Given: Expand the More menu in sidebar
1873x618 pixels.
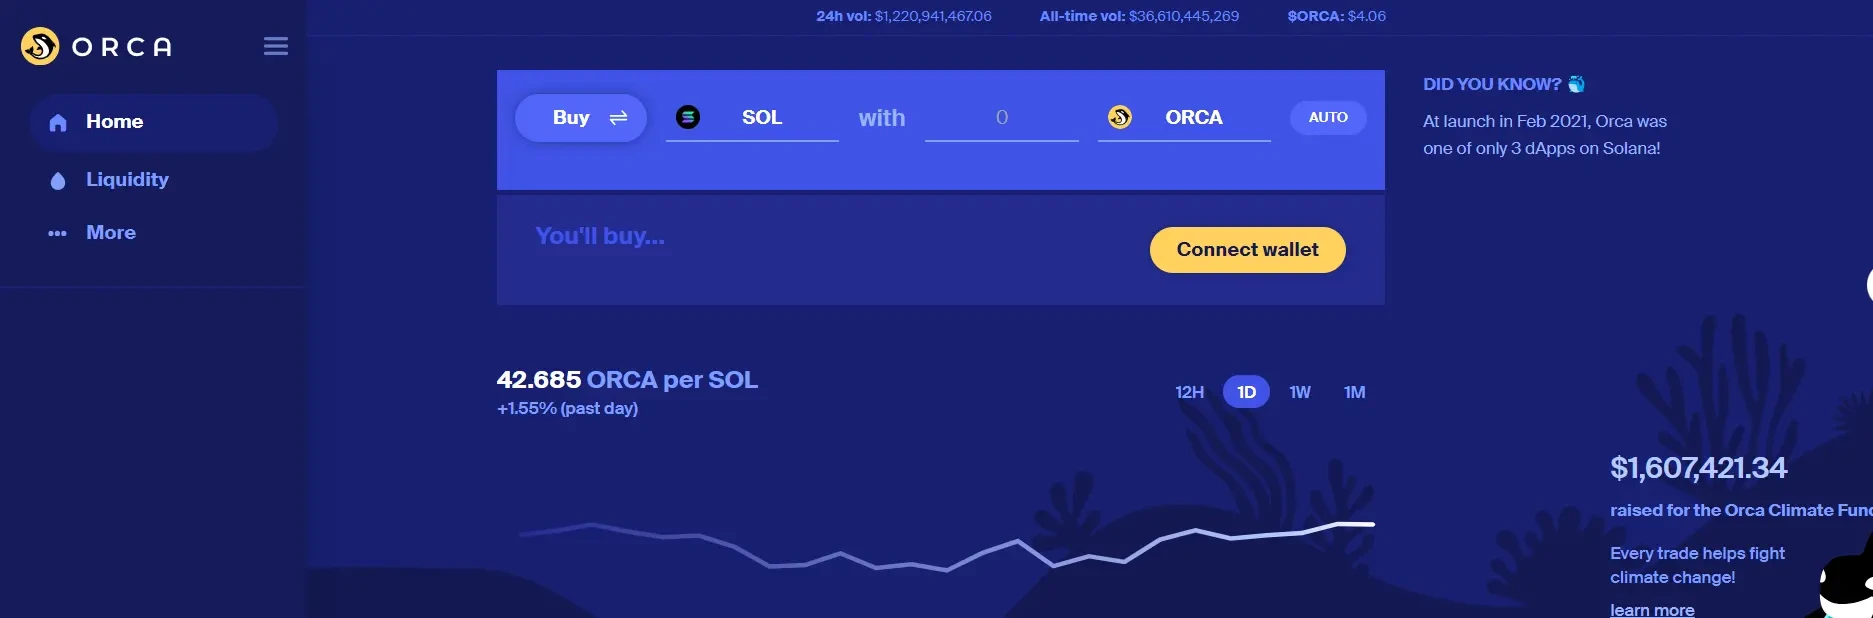Looking at the screenshot, I should [x=111, y=233].
